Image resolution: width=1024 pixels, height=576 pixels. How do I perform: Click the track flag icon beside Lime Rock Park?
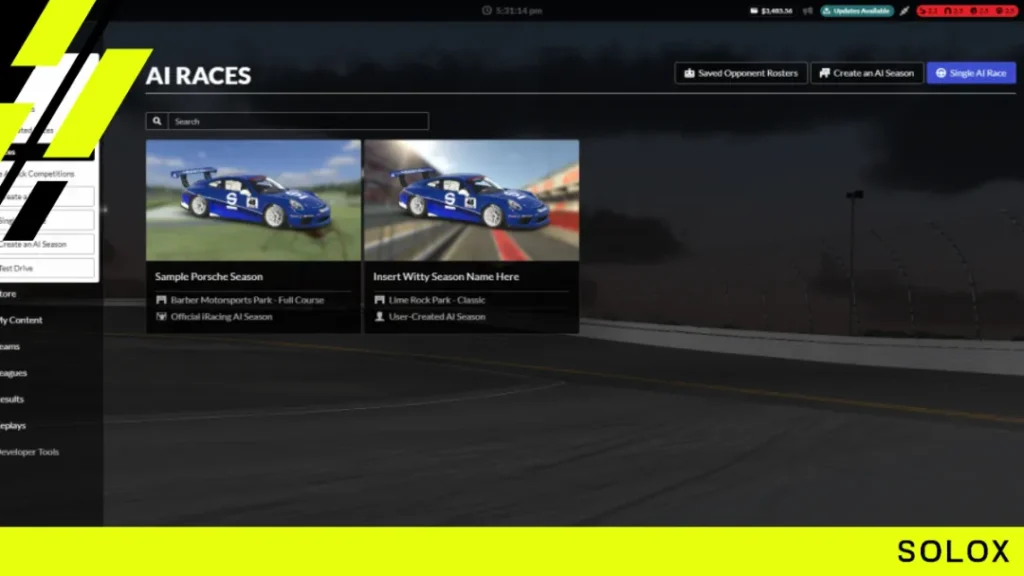click(x=379, y=300)
